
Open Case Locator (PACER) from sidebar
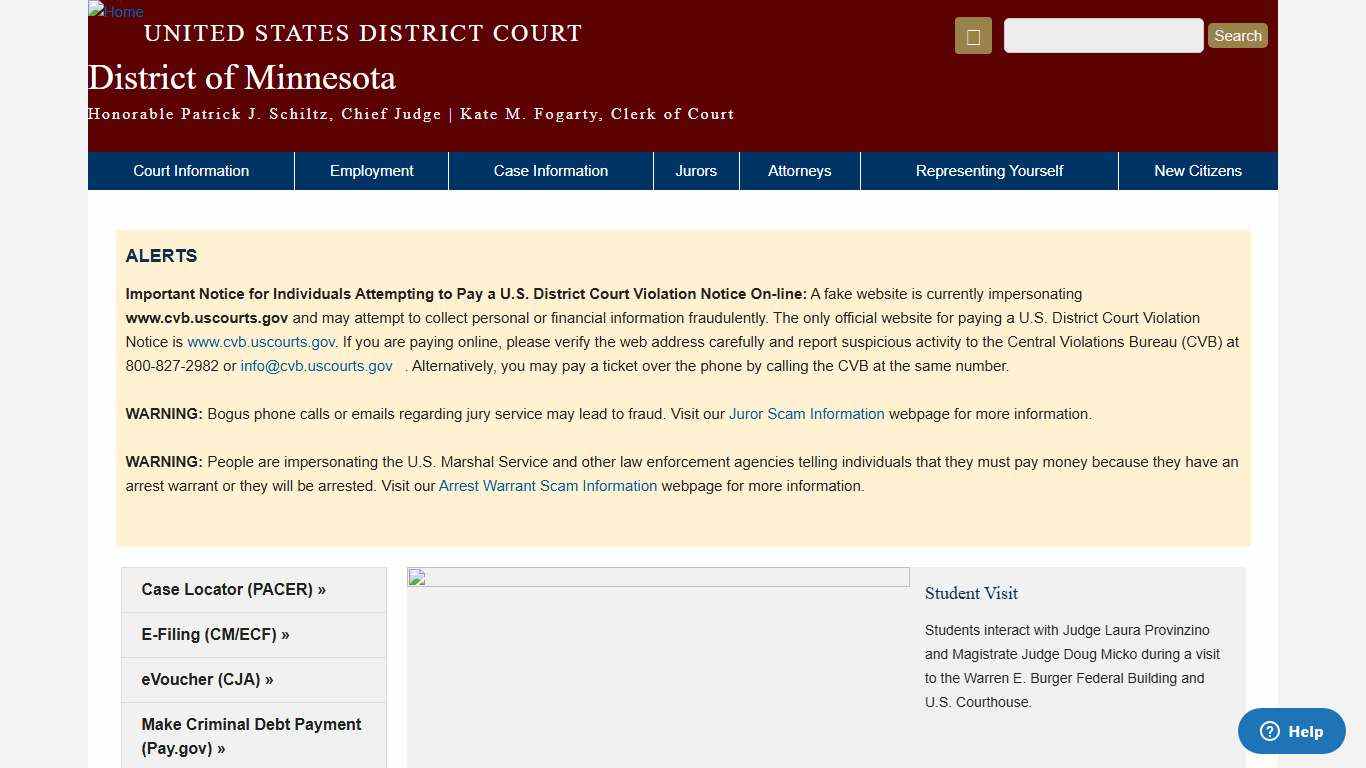(233, 589)
